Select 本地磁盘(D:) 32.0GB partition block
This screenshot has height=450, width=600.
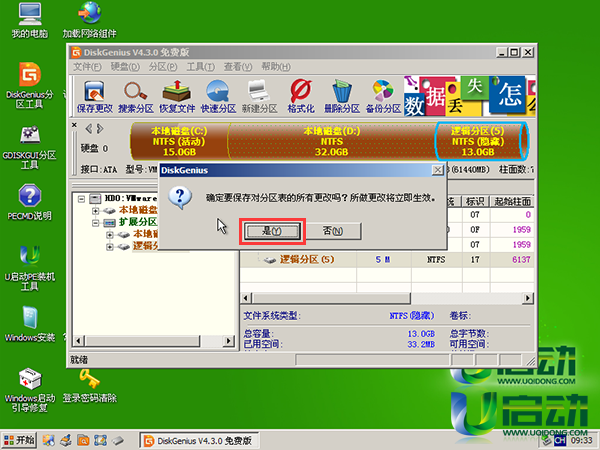point(331,141)
